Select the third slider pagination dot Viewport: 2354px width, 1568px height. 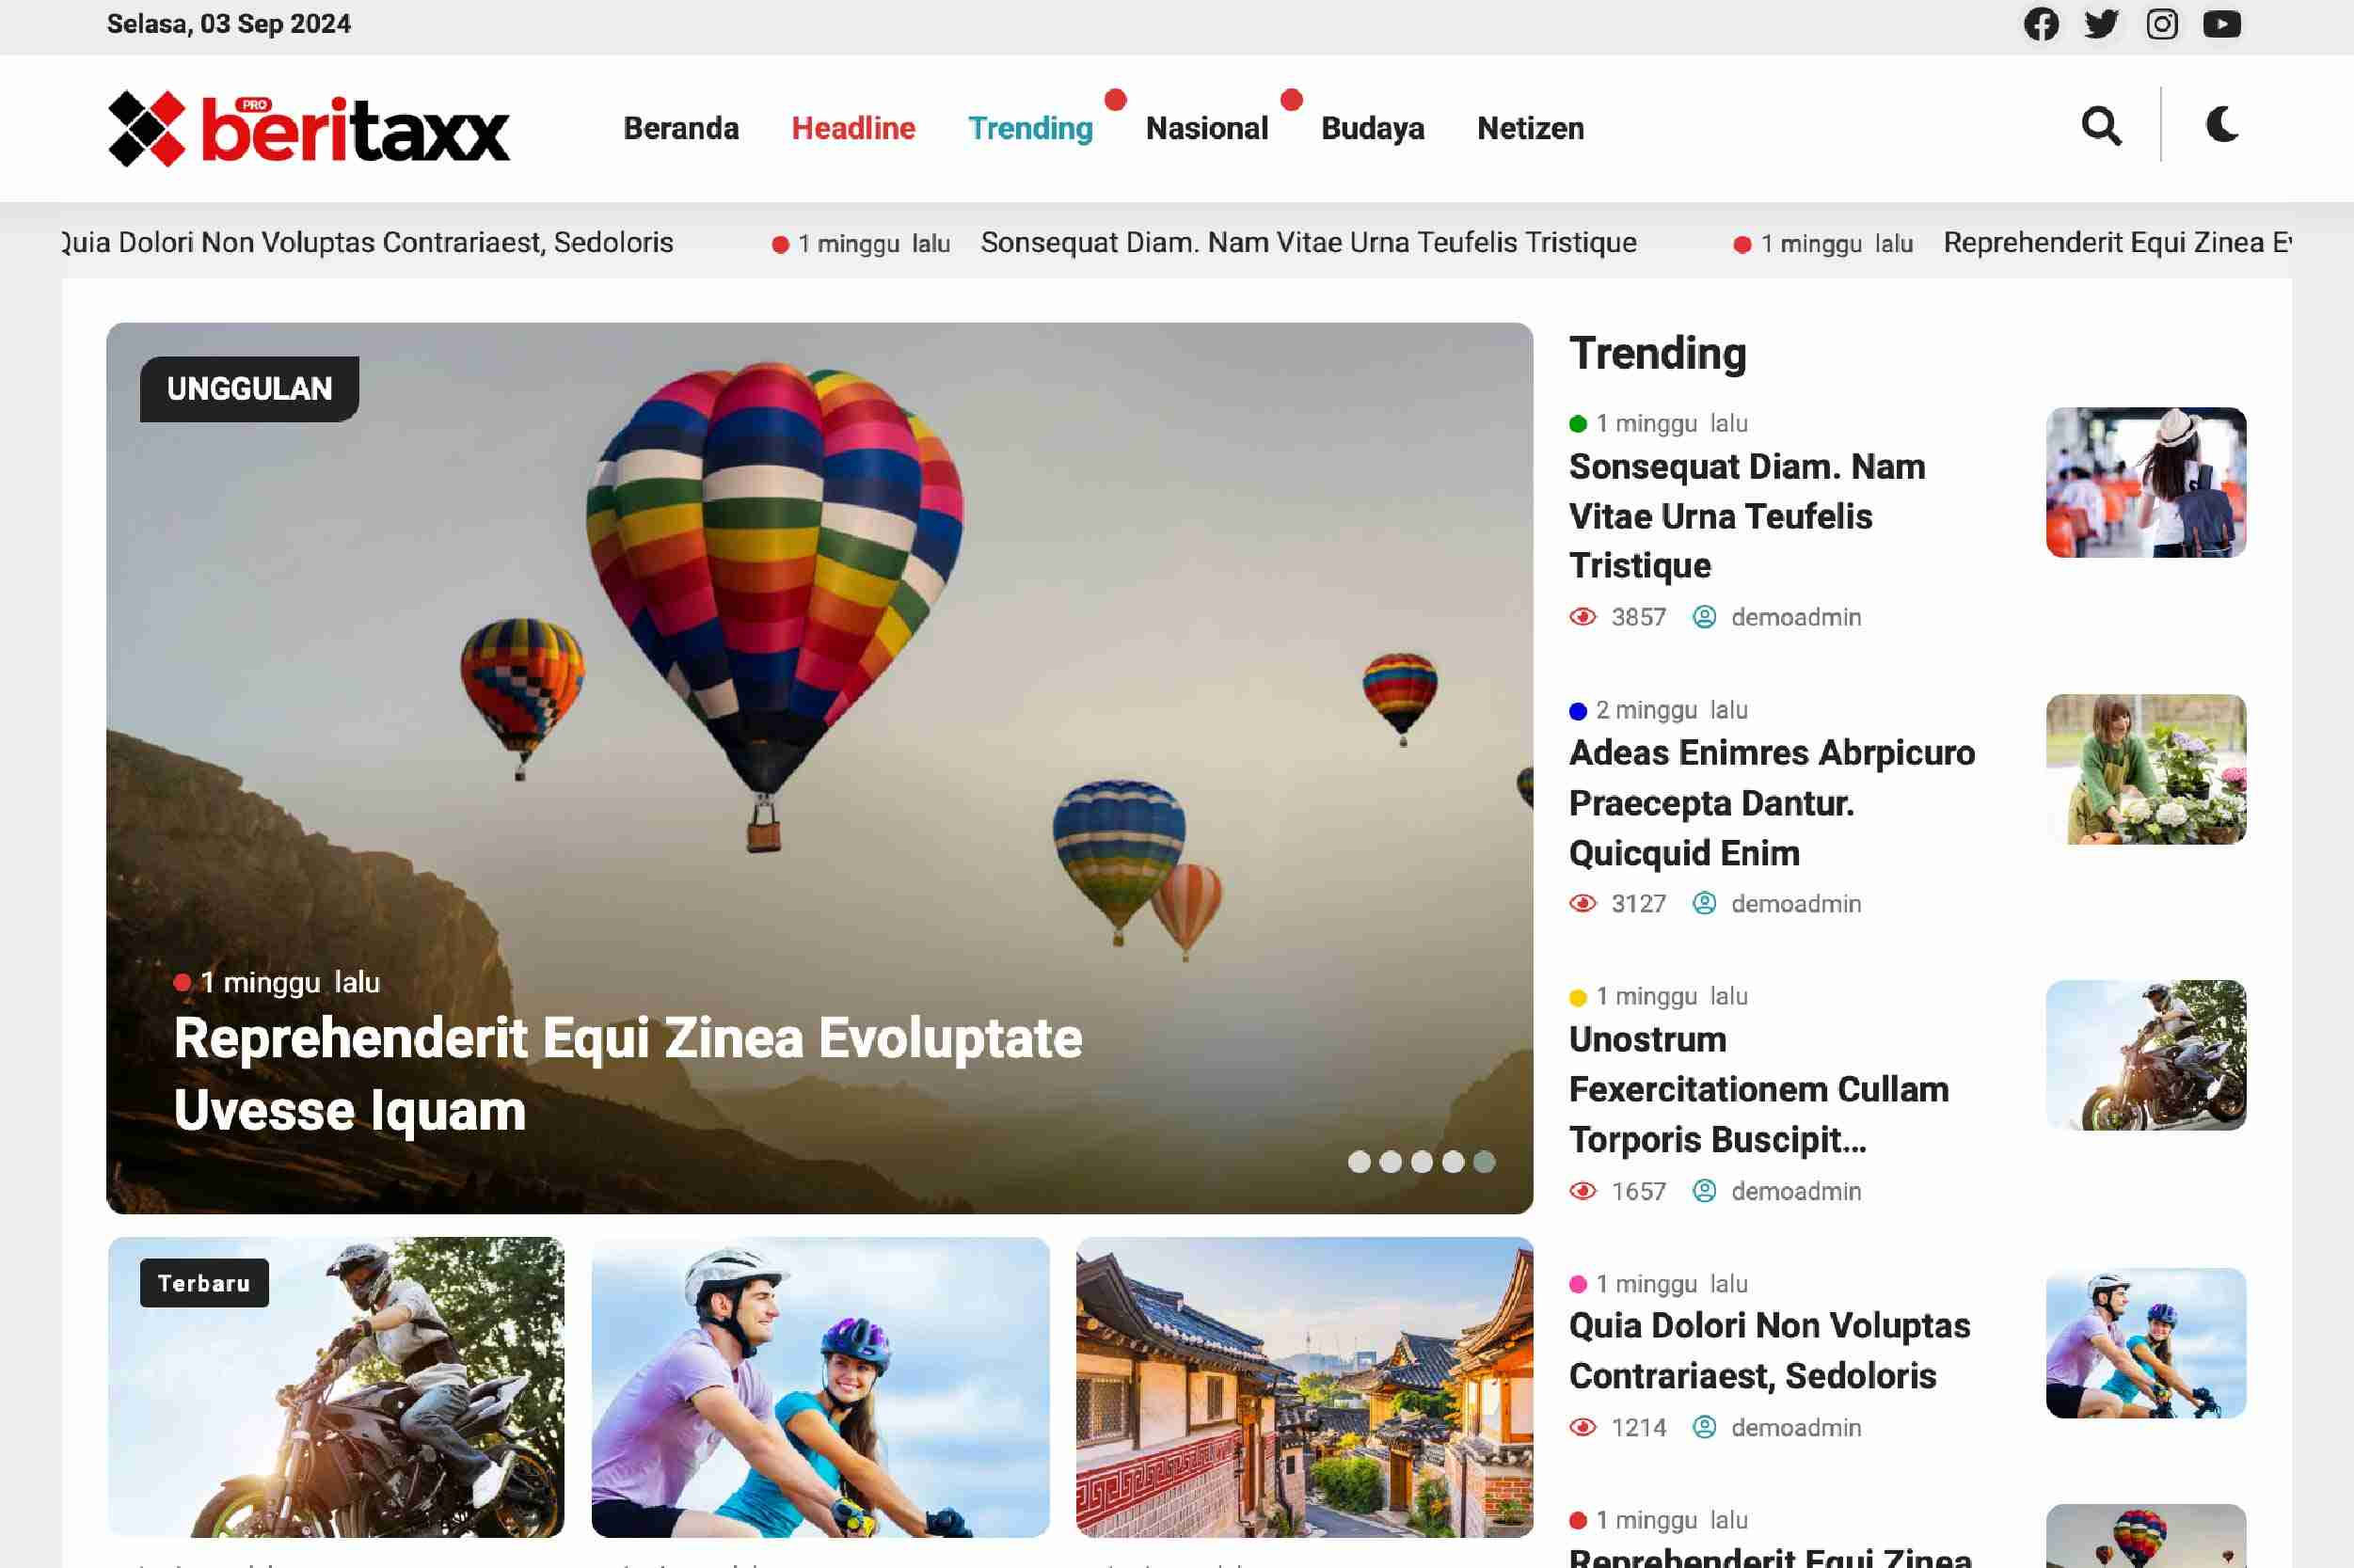coord(1422,1162)
